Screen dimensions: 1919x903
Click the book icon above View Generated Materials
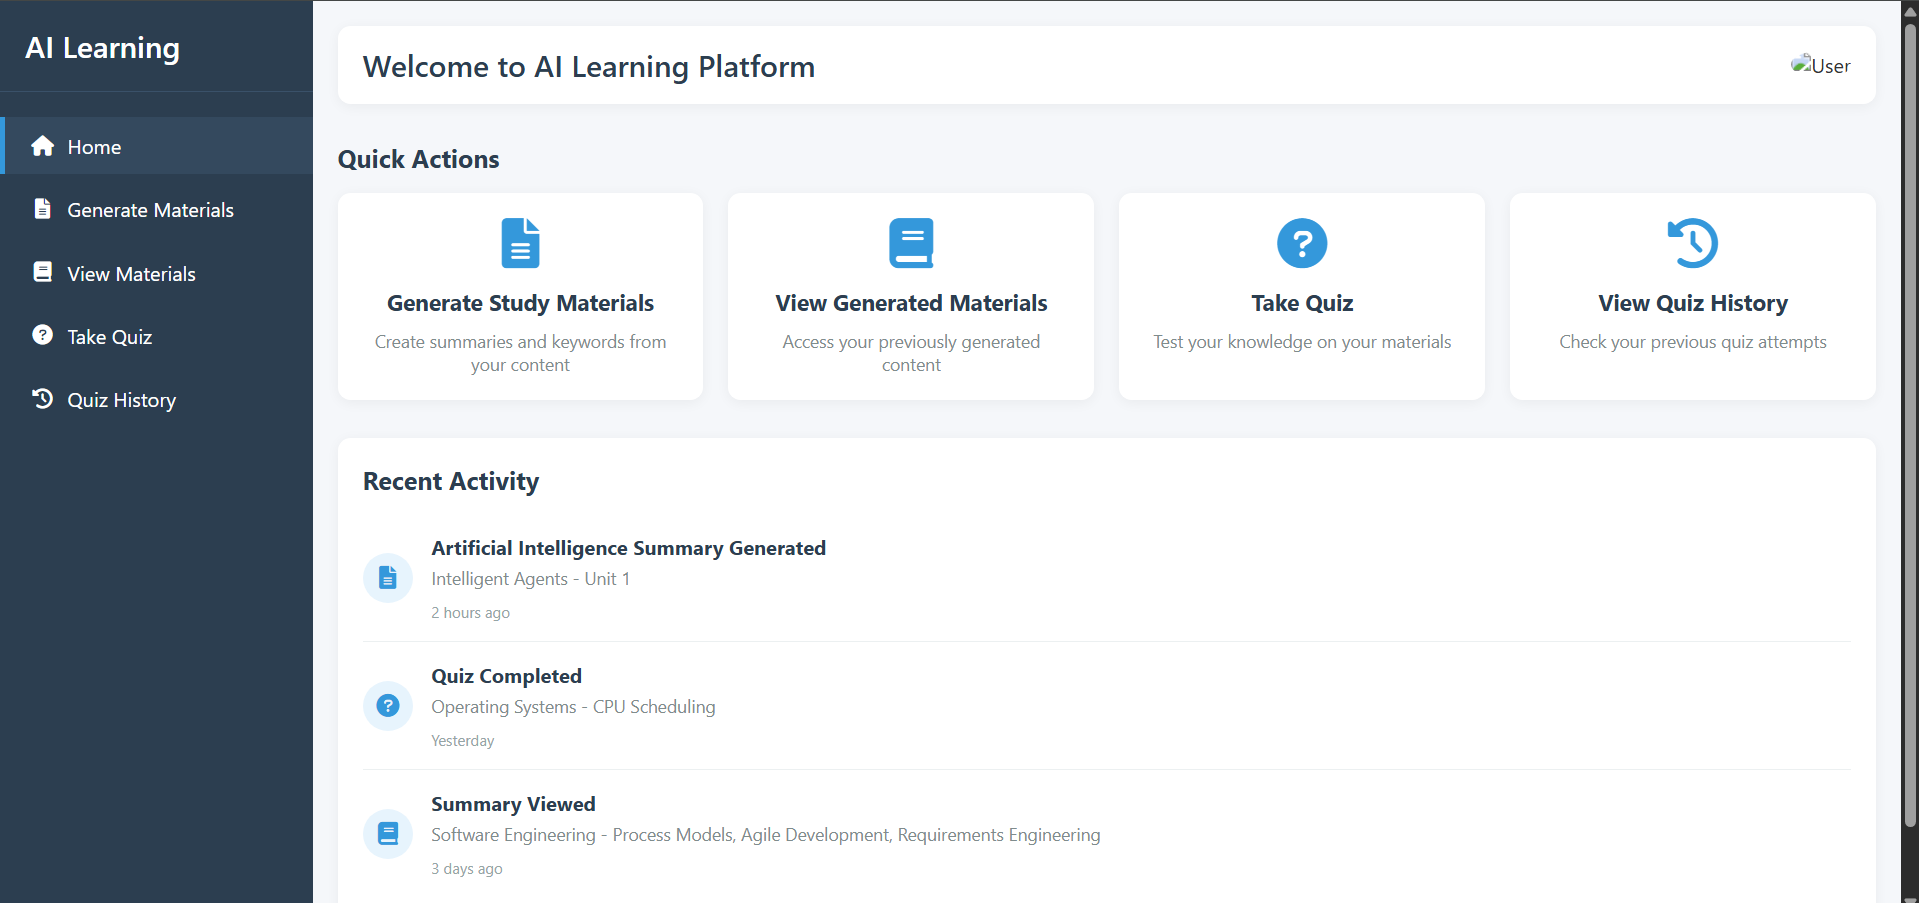pos(910,242)
